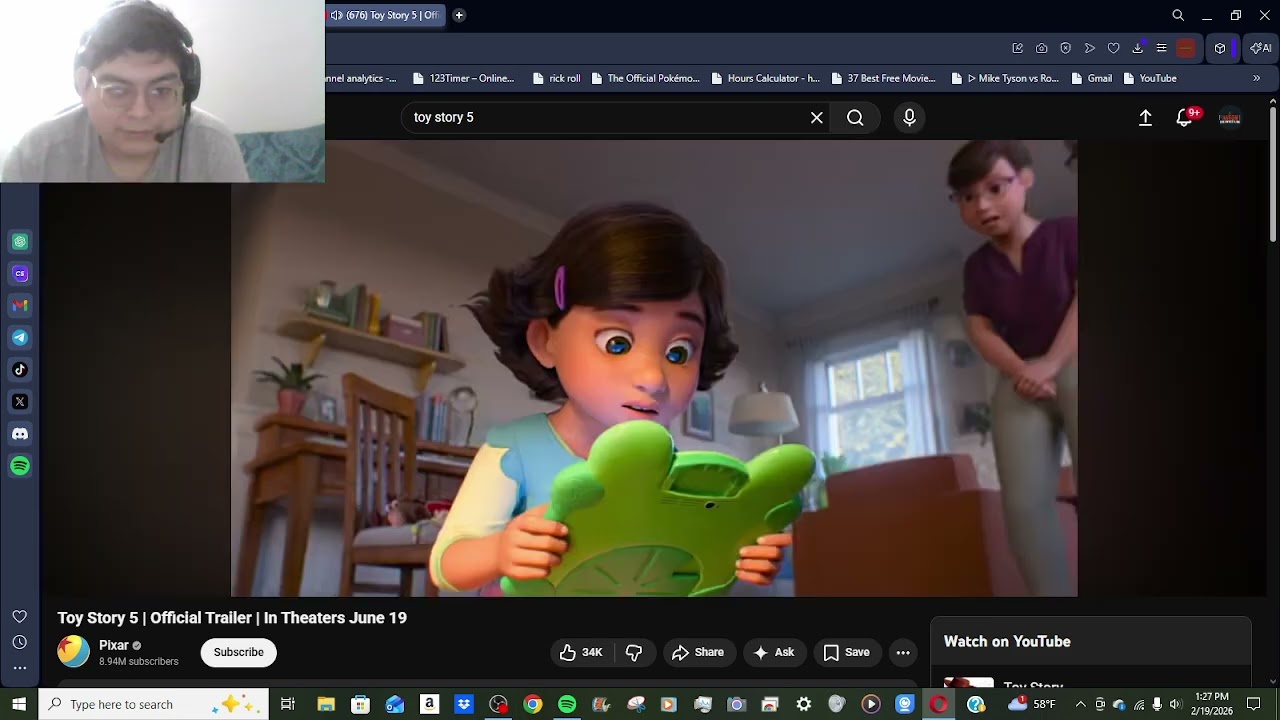Screen dimensions: 1280x720
Task: Open the Pixar channel name link
Action: pos(113,645)
